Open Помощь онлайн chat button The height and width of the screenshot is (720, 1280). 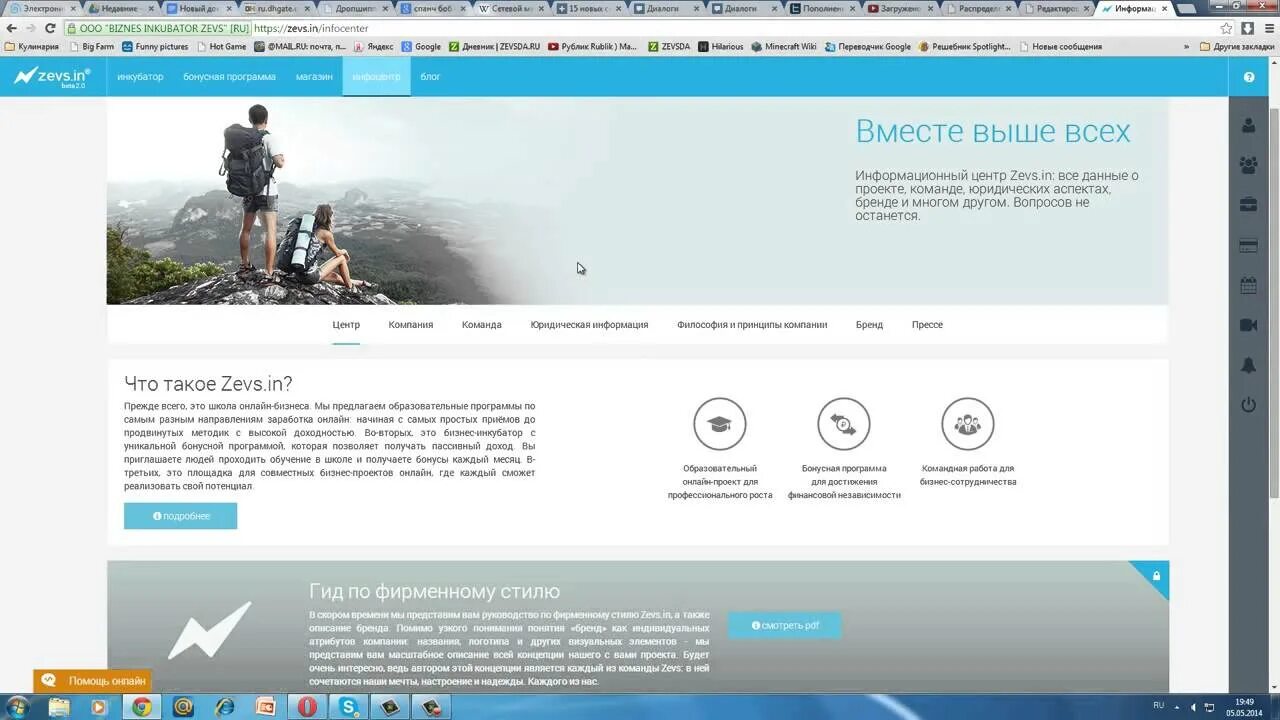coord(93,681)
